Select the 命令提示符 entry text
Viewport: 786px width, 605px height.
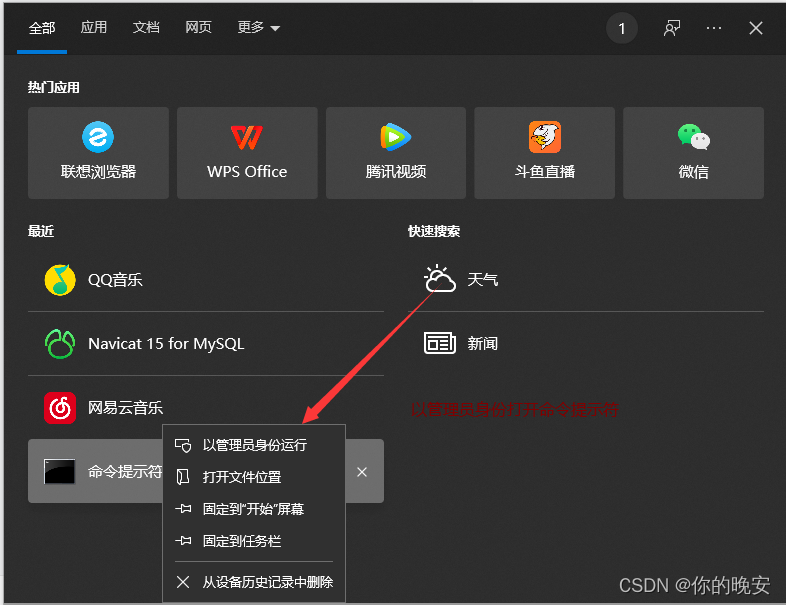click(x=125, y=472)
